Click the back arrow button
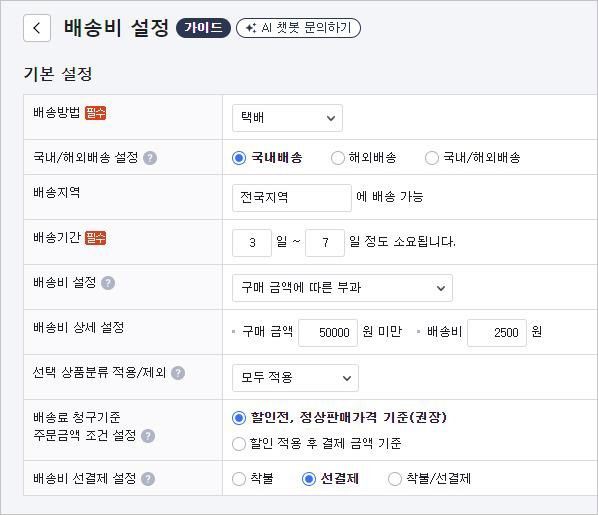Screen dimensions: 598x515 point(37,28)
